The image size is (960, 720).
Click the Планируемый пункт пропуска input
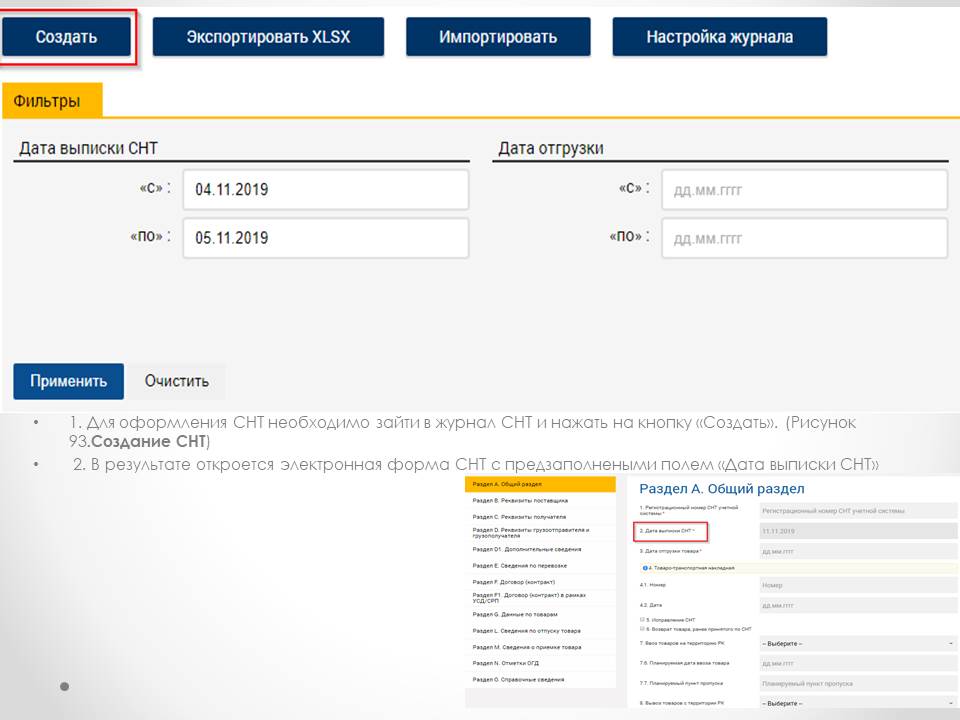point(857,683)
